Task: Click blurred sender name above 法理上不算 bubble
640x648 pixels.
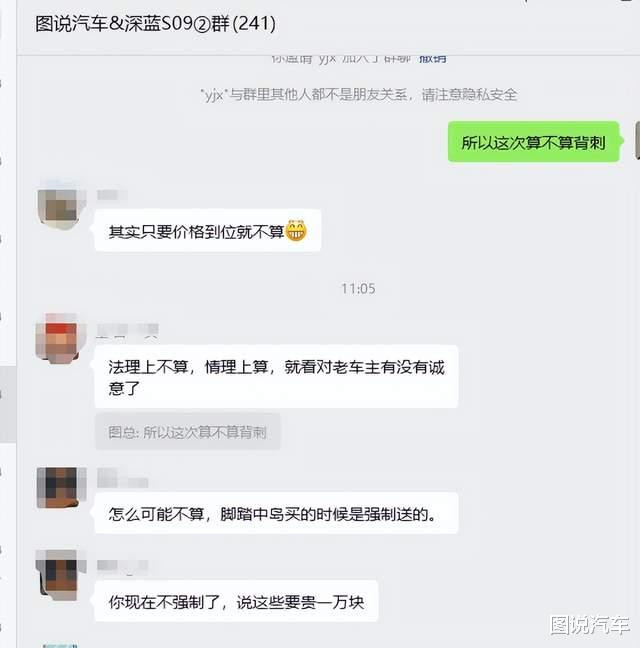Action: (x=127, y=331)
